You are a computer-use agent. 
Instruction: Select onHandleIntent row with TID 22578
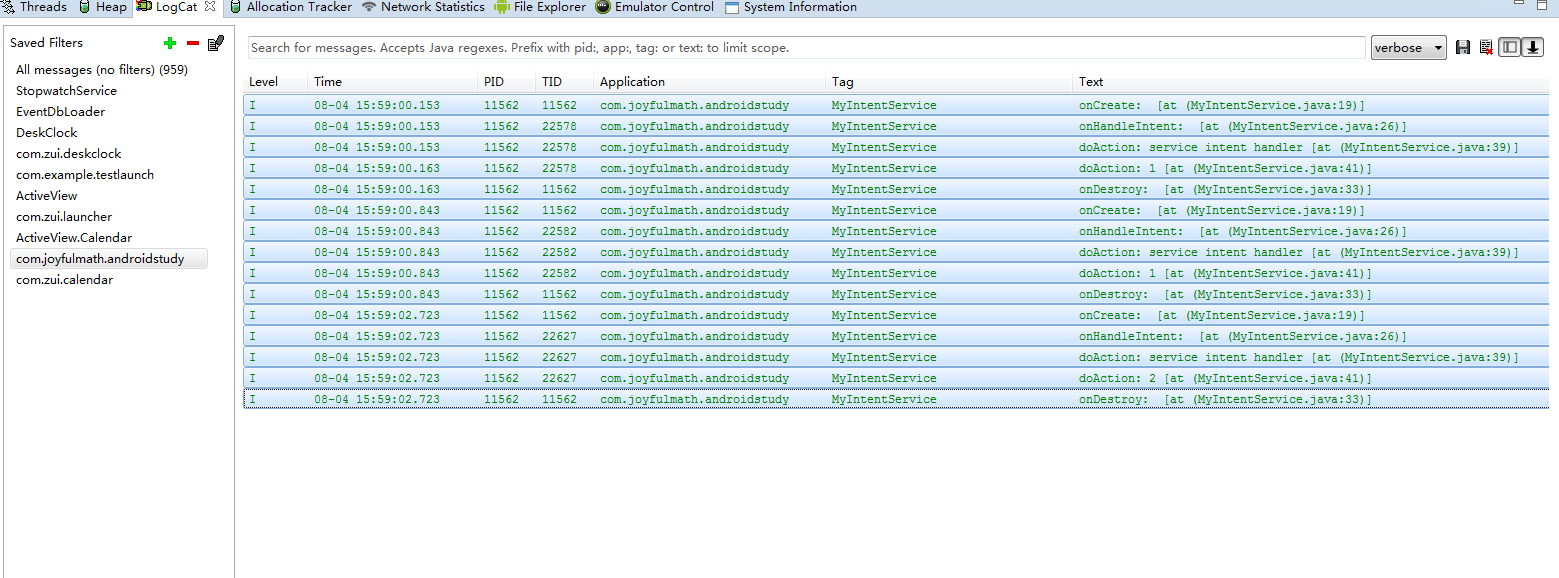click(x=896, y=126)
